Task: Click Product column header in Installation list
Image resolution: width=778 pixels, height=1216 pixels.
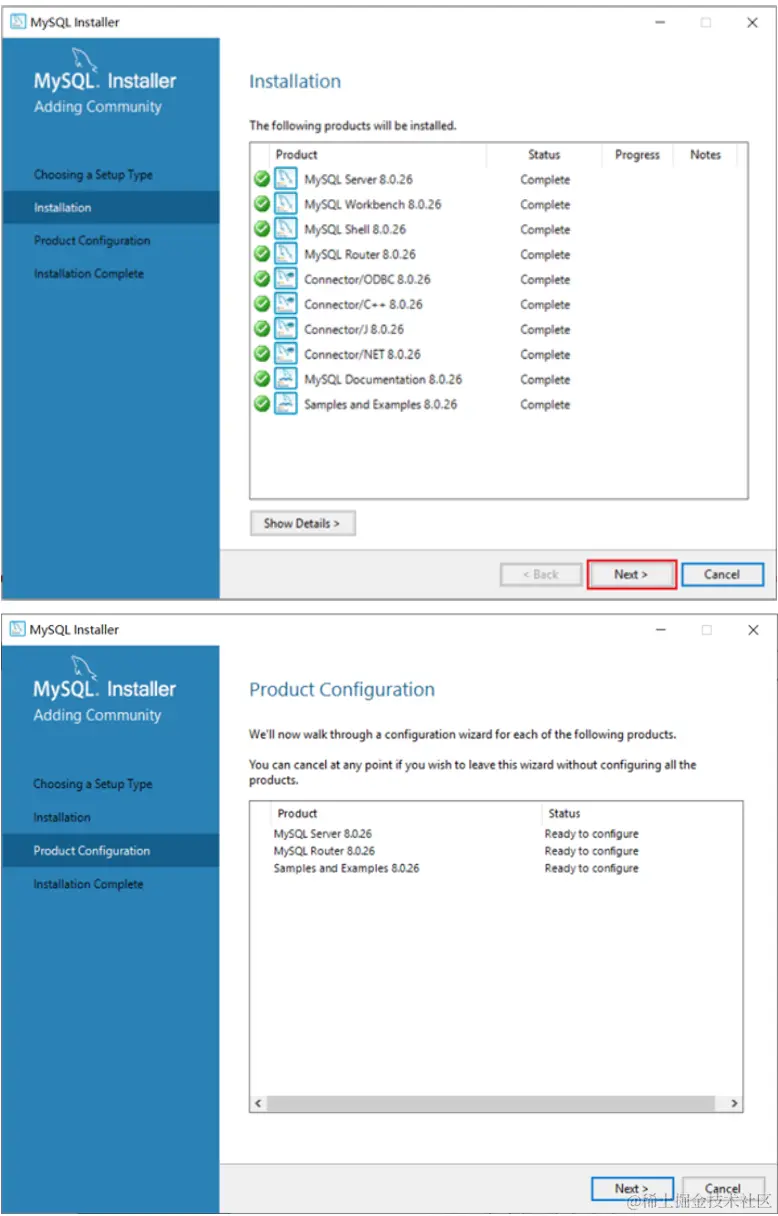Action: (x=378, y=155)
